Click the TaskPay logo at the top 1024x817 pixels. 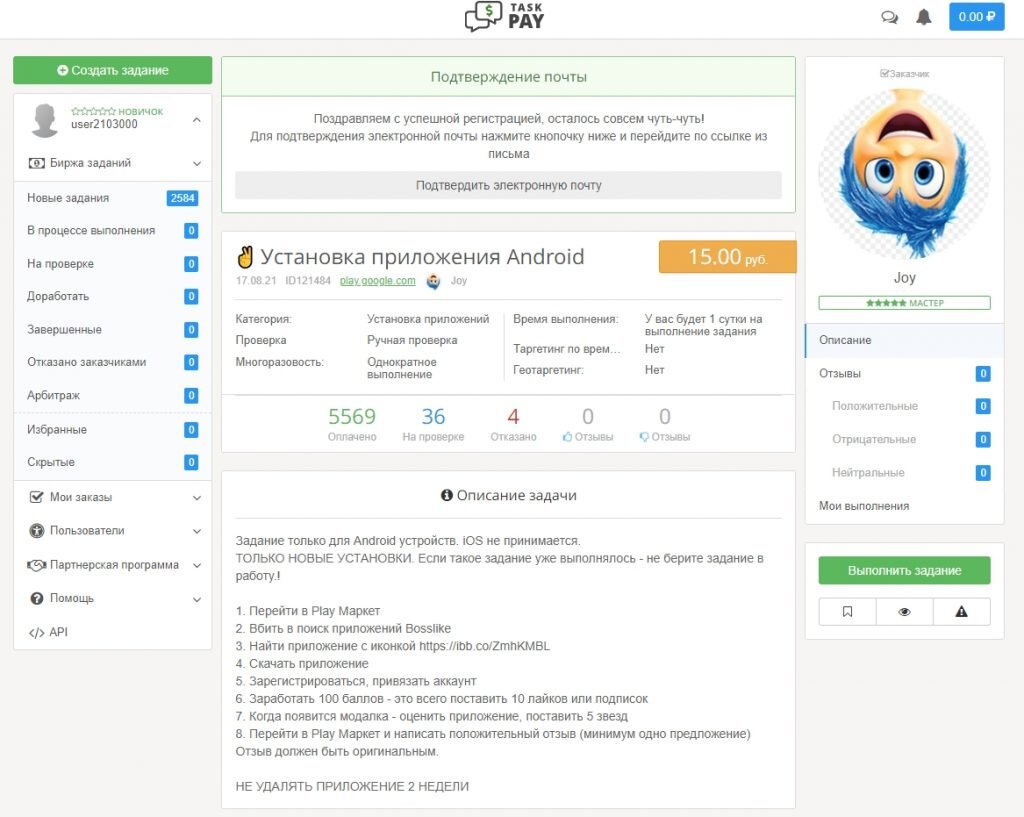click(503, 17)
